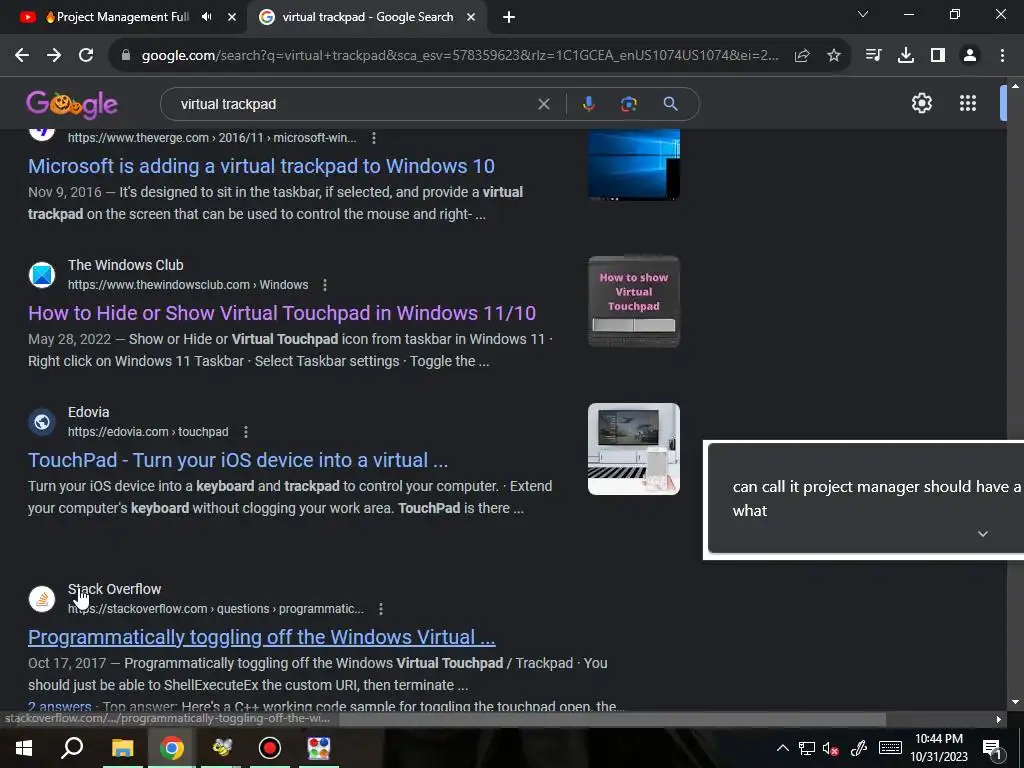Open the colorful app icon in taskbar
Viewport: 1024px width, 768px height.
[319, 748]
